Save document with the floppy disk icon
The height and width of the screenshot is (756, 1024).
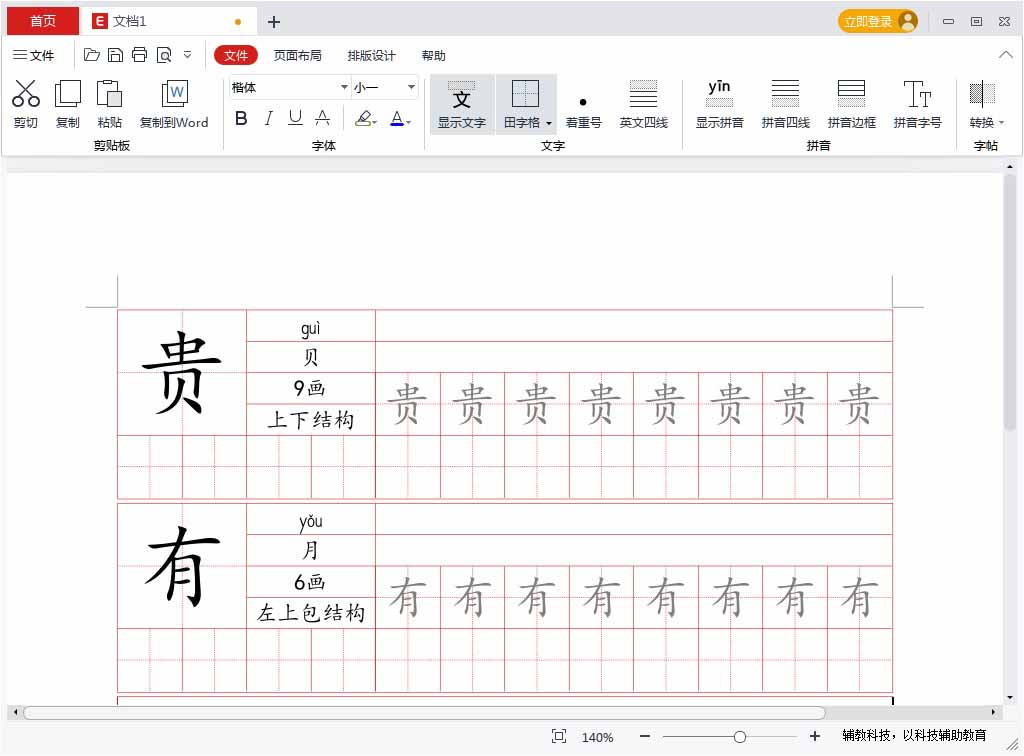(115, 55)
